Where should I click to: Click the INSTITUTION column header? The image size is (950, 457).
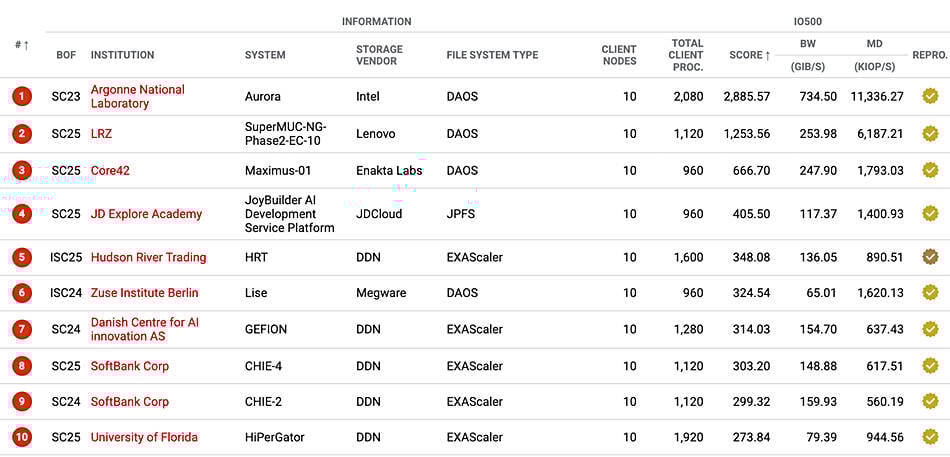click(x=122, y=55)
